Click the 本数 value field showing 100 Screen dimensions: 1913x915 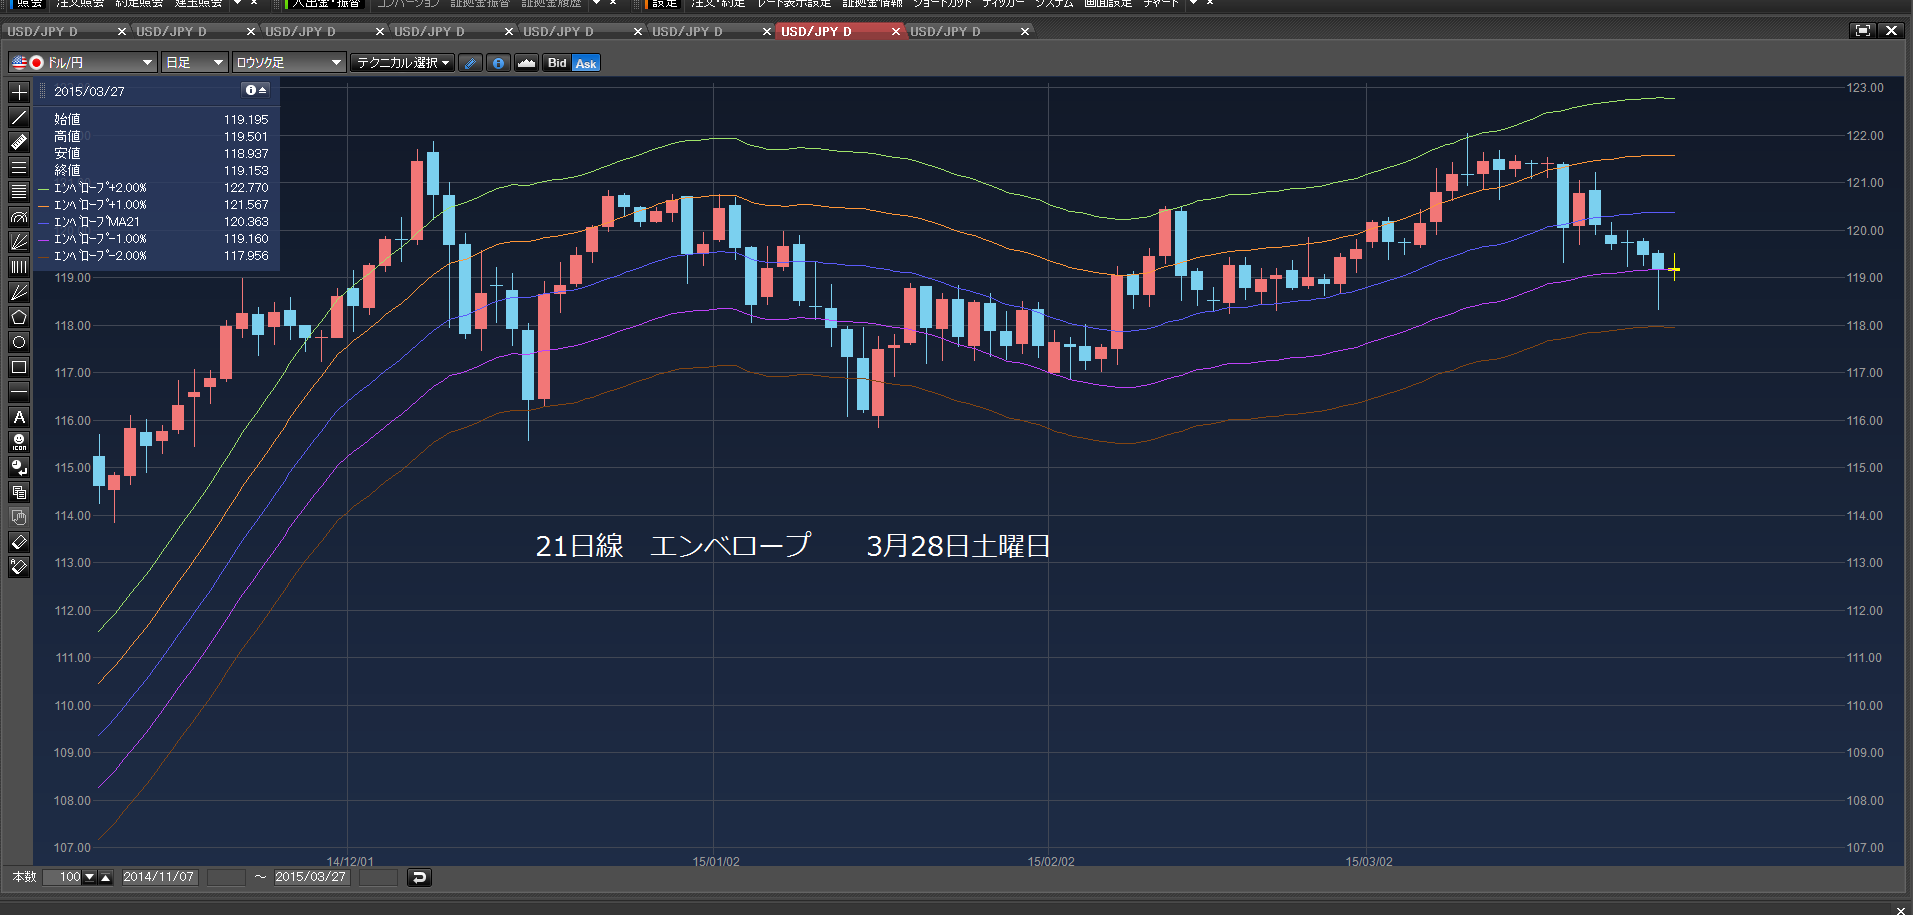click(62, 877)
